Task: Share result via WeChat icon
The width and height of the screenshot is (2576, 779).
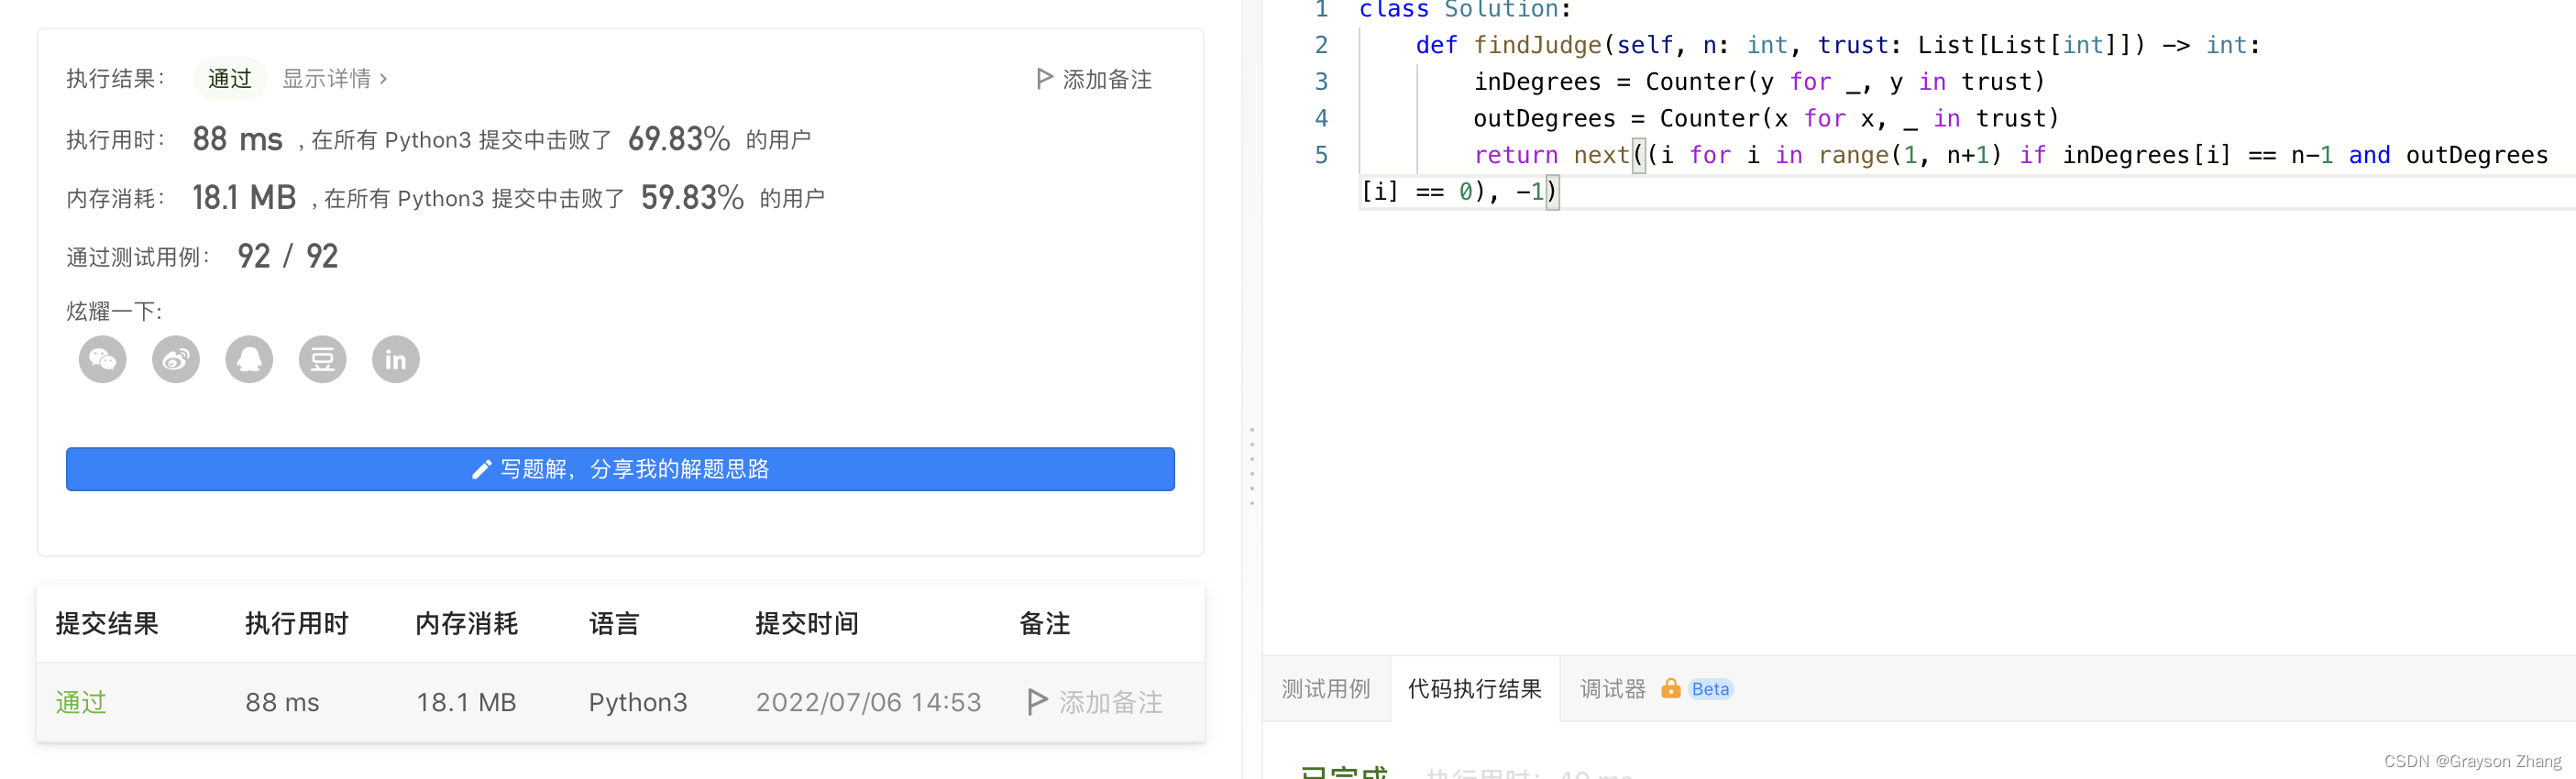Action: [102, 359]
